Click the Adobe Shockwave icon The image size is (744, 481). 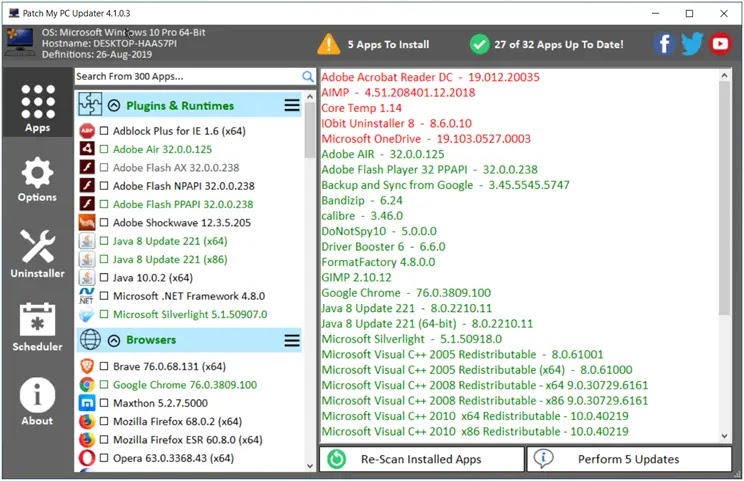tap(87, 222)
